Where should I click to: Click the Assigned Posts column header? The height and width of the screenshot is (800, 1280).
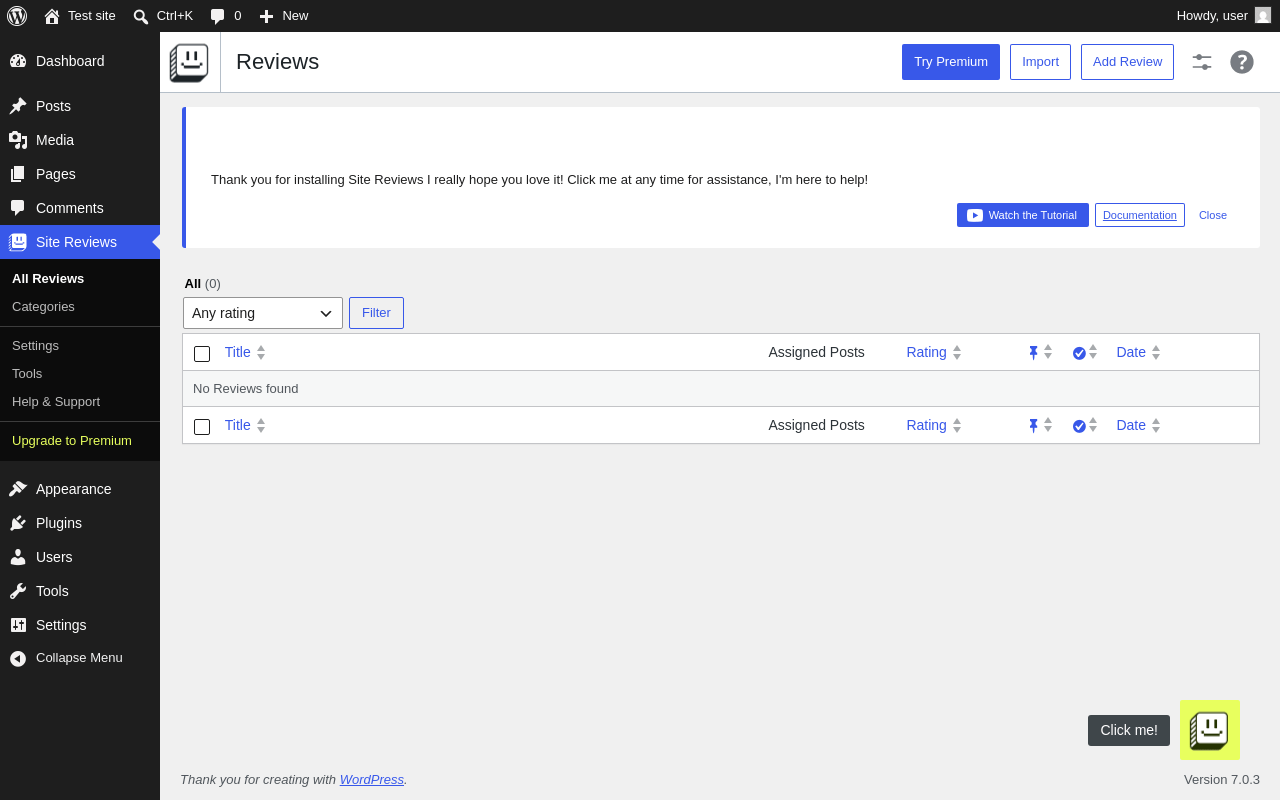[816, 352]
